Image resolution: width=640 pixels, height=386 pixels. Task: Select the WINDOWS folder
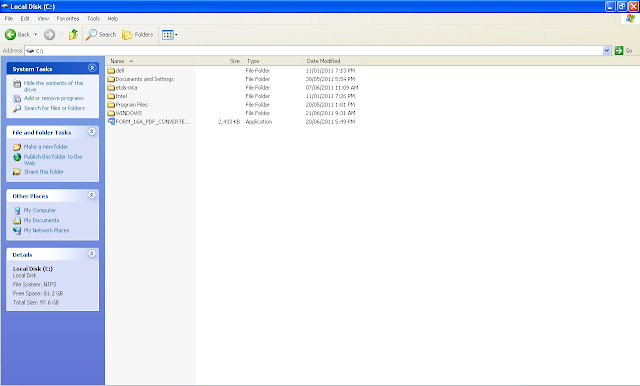pos(129,113)
